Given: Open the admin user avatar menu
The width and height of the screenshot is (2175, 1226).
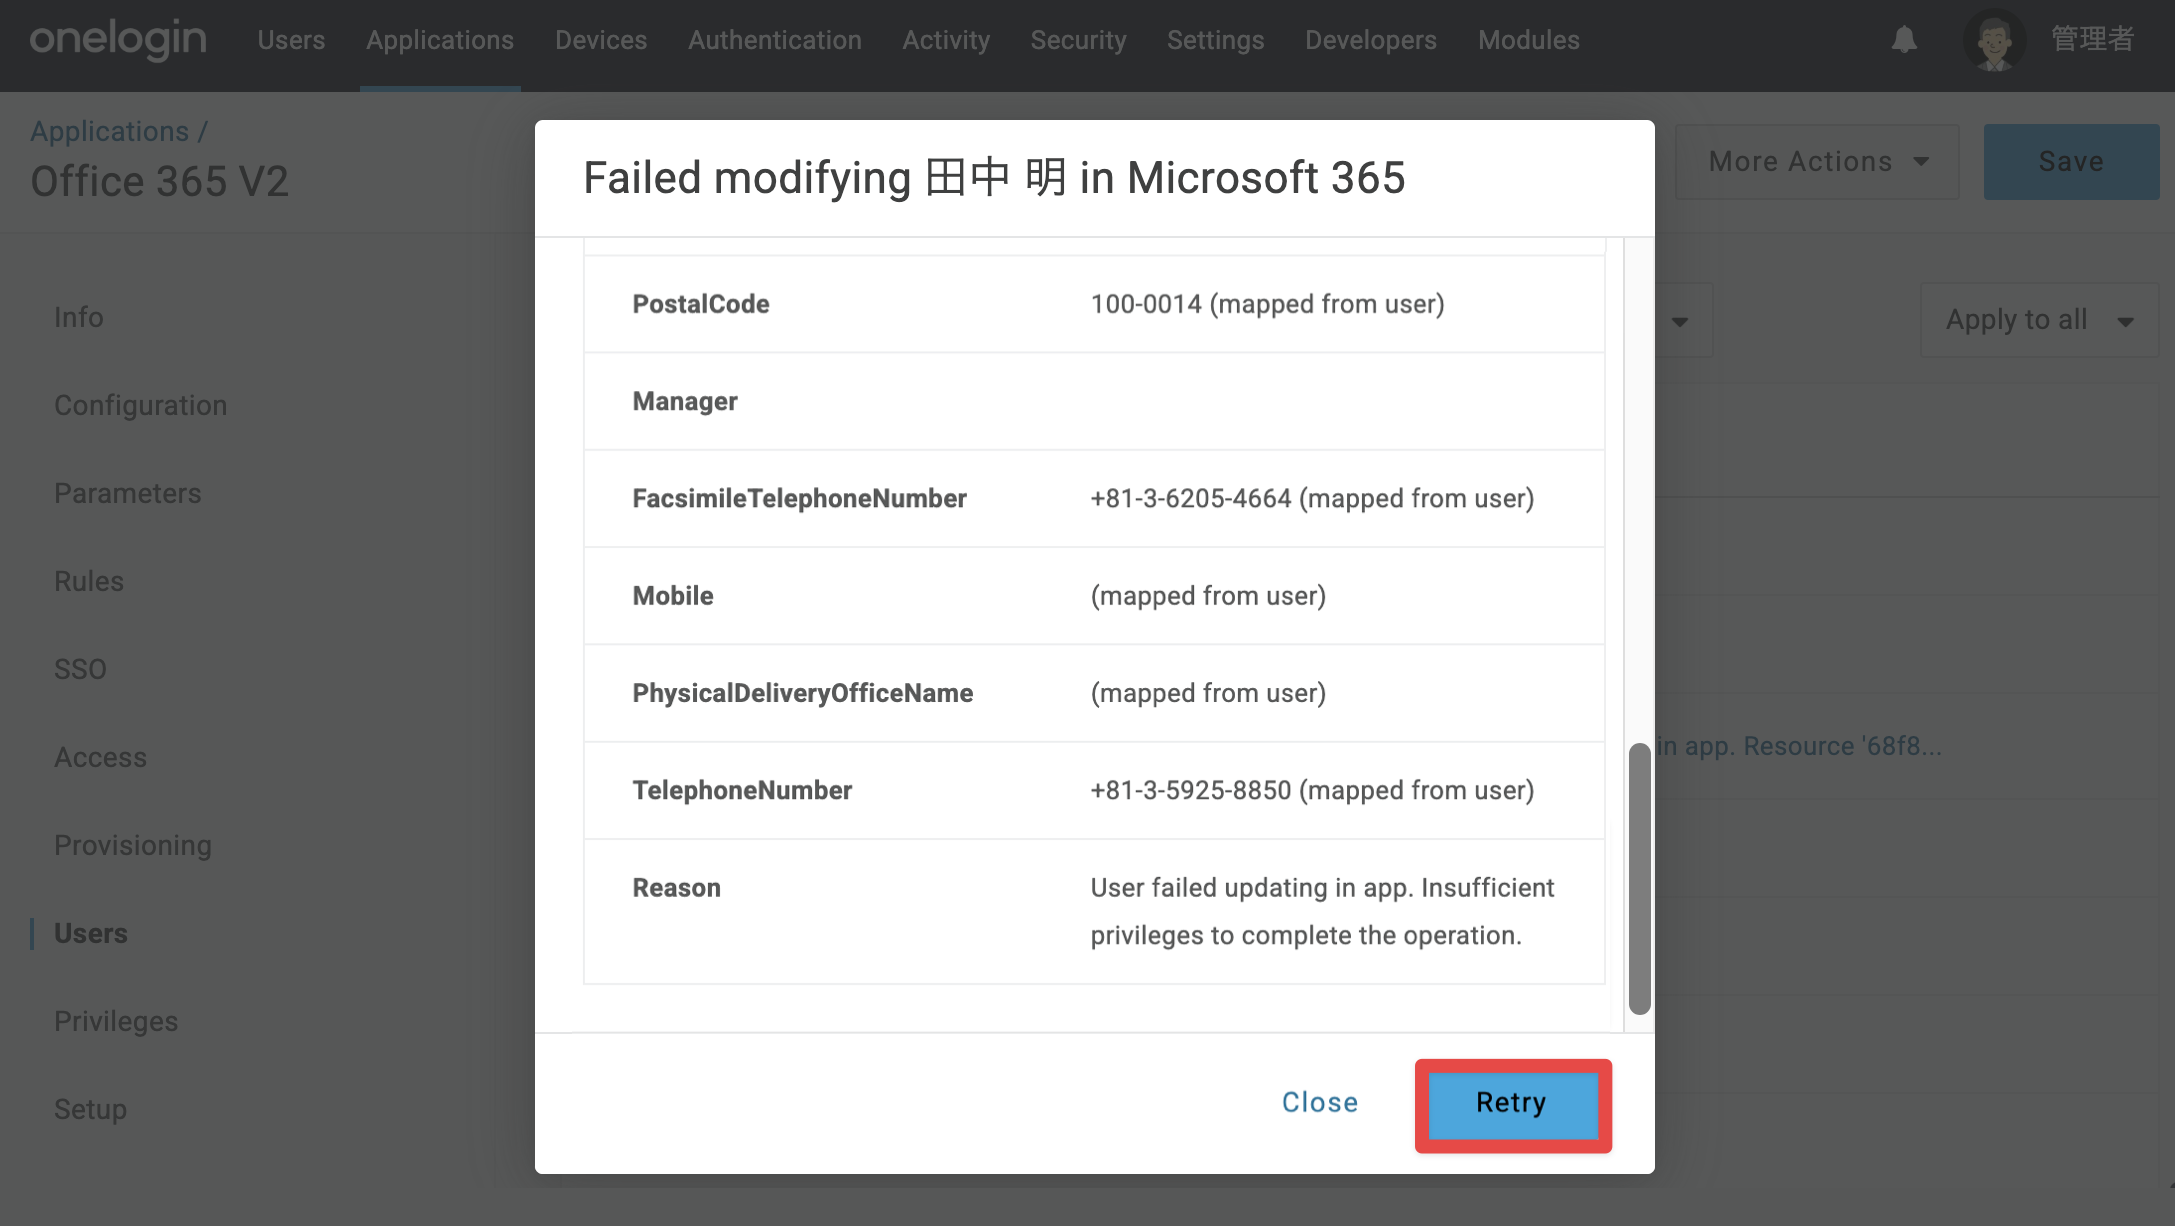Looking at the screenshot, I should click(x=1994, y=40).
